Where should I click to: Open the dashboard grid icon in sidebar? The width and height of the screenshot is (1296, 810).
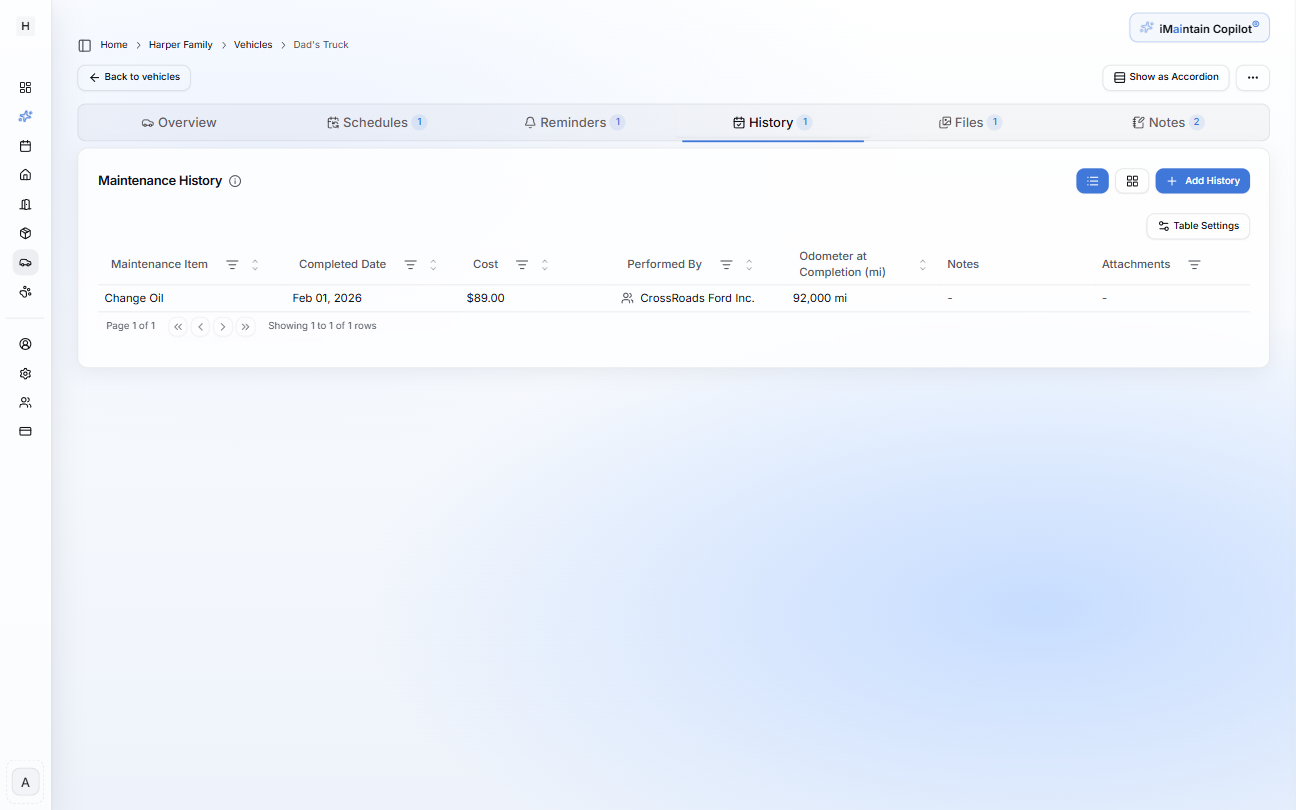(25, 87)
